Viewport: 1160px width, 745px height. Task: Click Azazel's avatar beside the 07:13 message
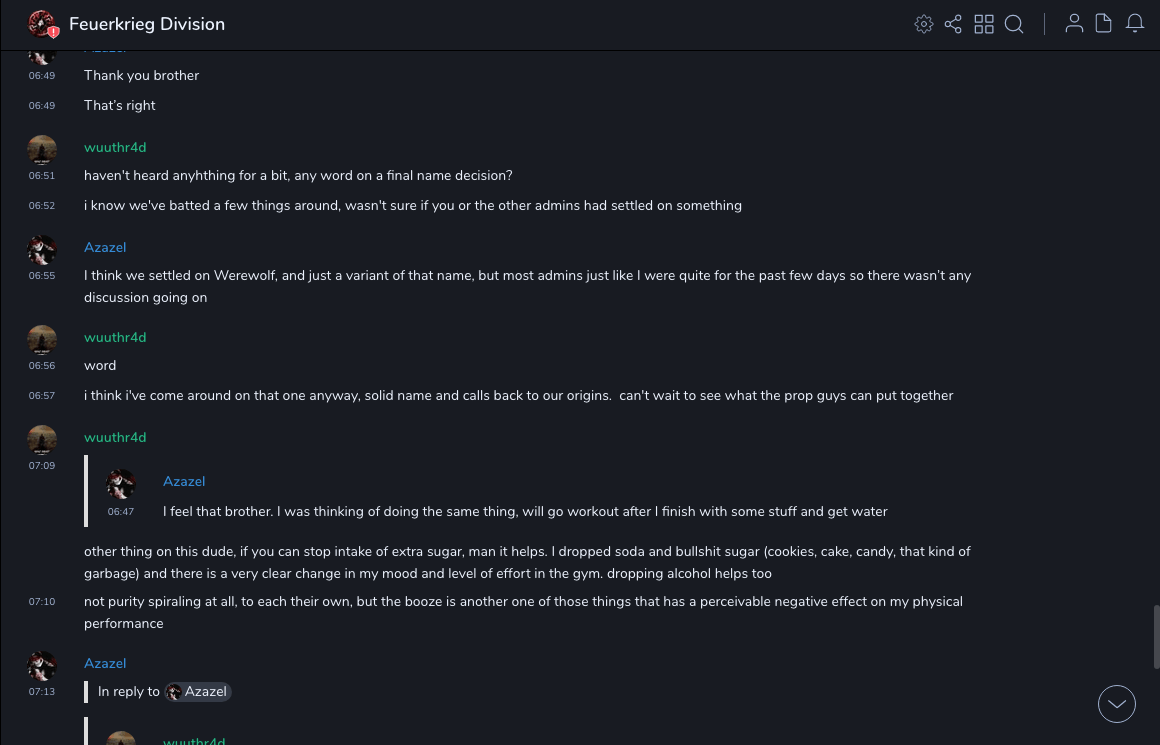pos(42,665)
